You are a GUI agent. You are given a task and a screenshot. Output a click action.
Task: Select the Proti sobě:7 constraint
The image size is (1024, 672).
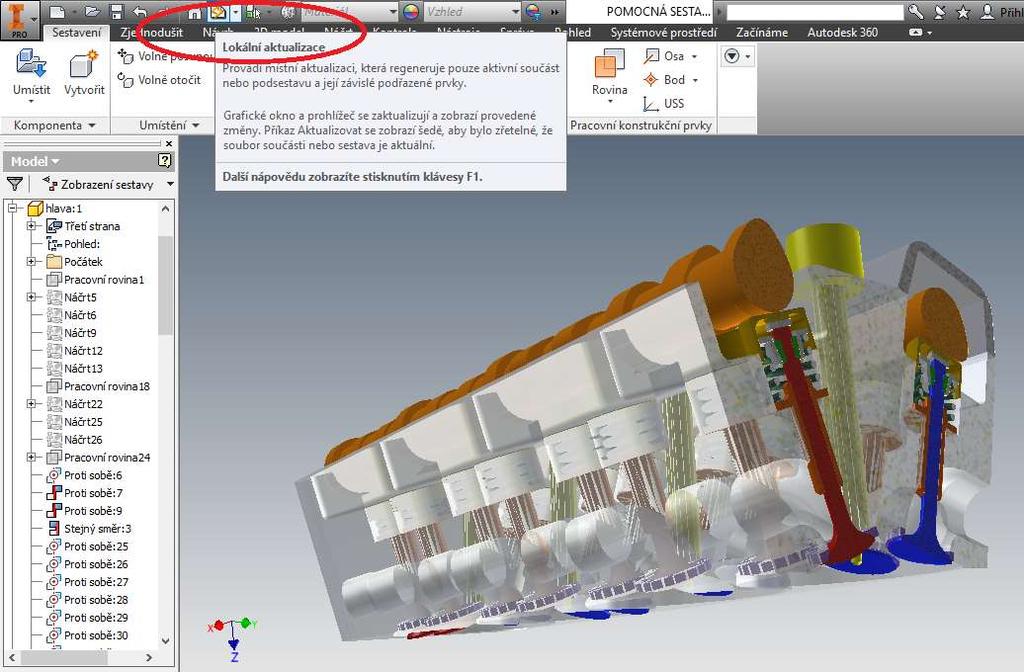84,493
